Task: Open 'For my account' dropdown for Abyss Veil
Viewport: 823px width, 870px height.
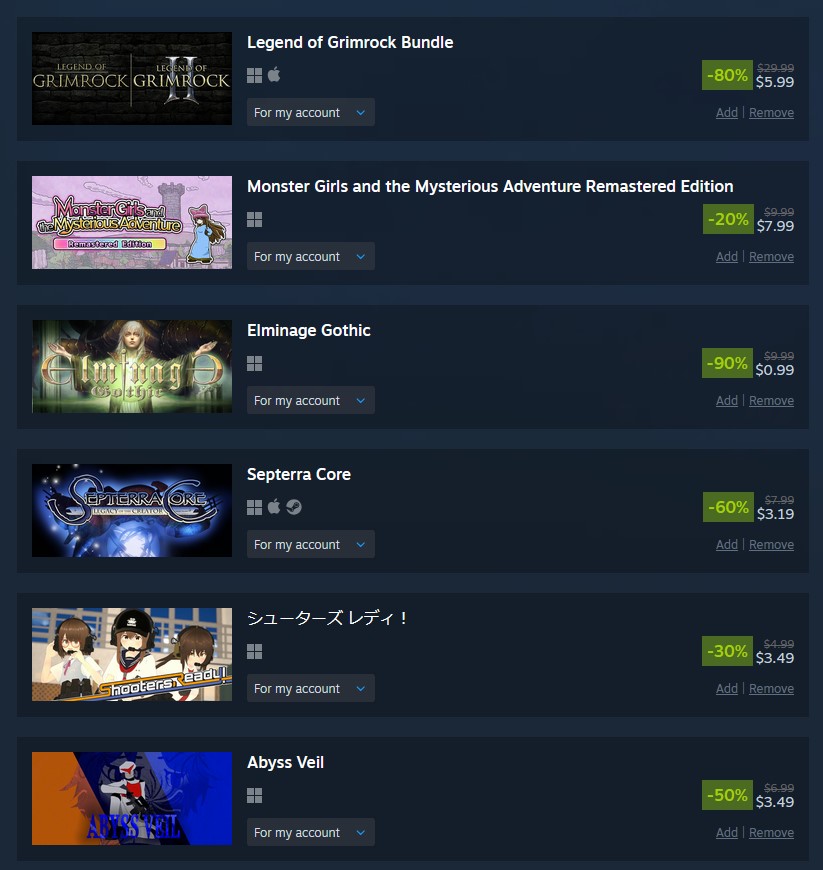Action: [x=311, y=832]
